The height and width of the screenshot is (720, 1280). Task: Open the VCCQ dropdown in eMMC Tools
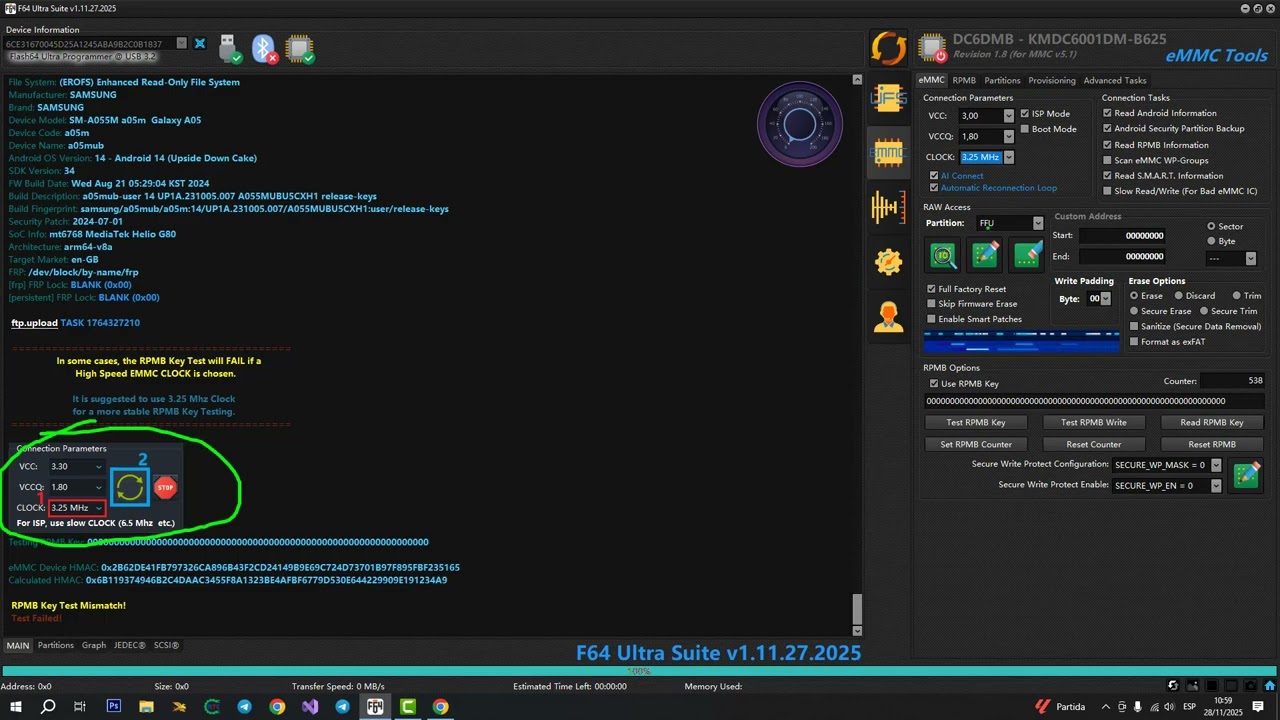pos(1009,137)
